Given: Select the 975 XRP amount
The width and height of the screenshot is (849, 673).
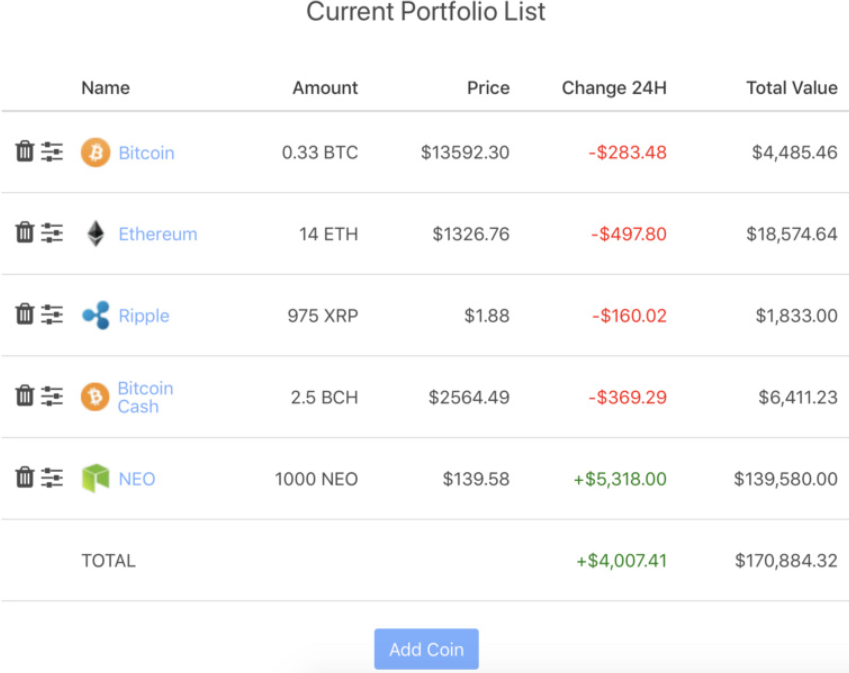Looking at the screenshot, I should [323, 316].
